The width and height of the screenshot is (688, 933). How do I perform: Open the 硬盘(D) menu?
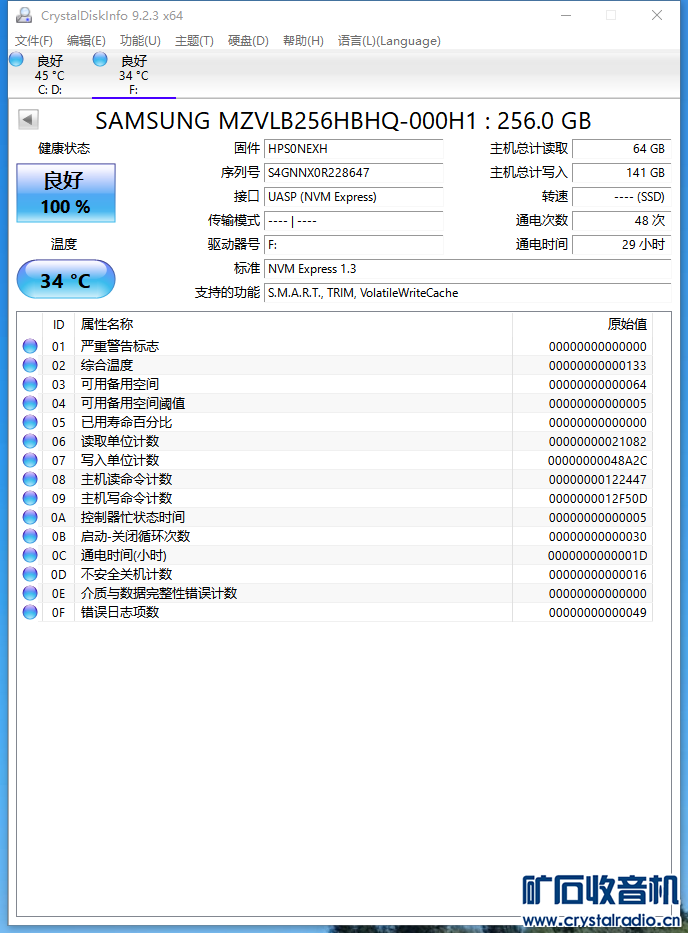248,40
